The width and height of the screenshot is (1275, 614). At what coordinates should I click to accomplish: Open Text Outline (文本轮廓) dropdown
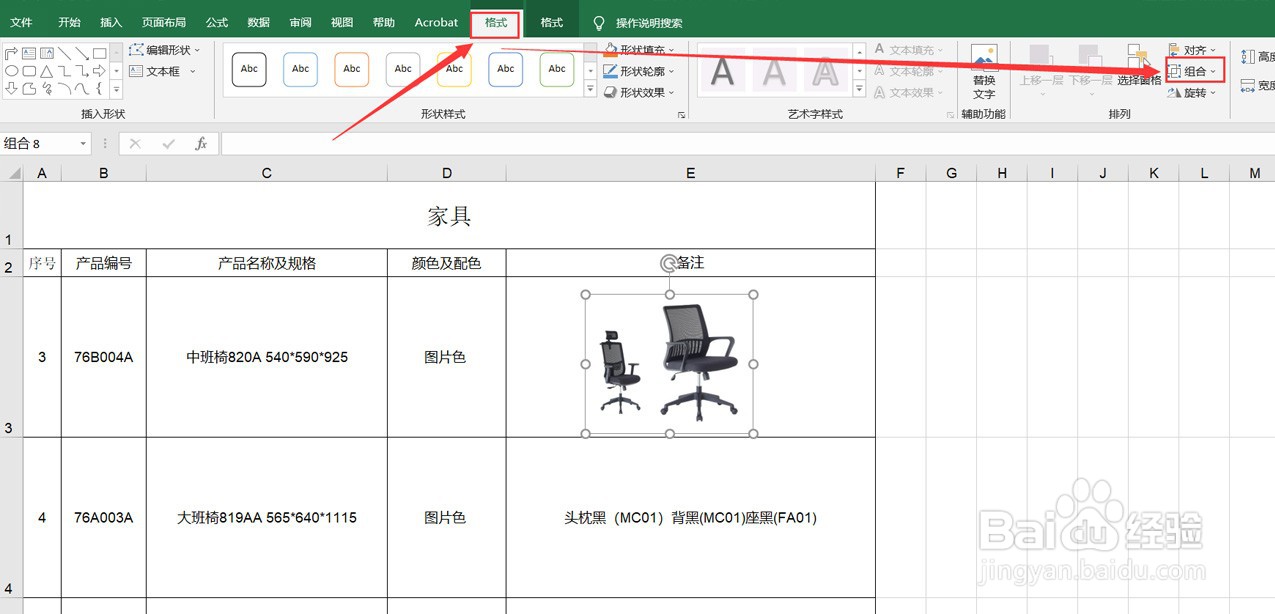[908, 71]
